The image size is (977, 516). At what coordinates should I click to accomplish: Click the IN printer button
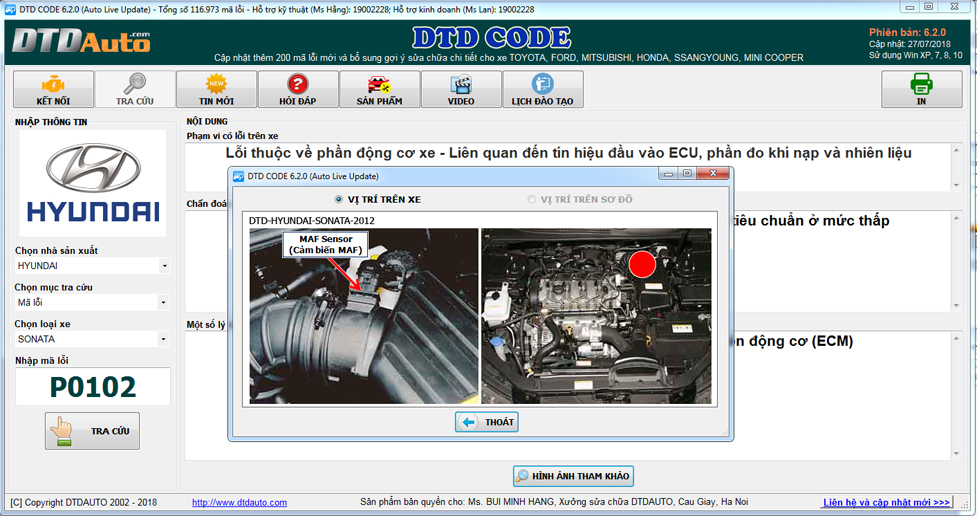click(922, 89)
